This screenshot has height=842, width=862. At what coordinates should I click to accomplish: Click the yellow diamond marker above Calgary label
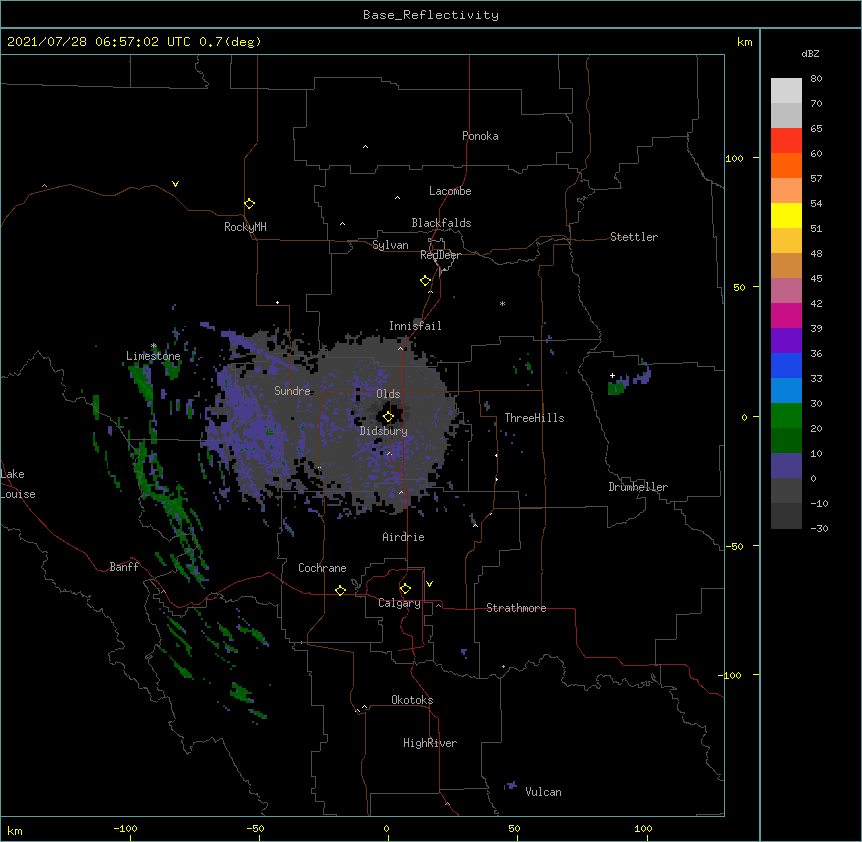[x=405, y=589]
